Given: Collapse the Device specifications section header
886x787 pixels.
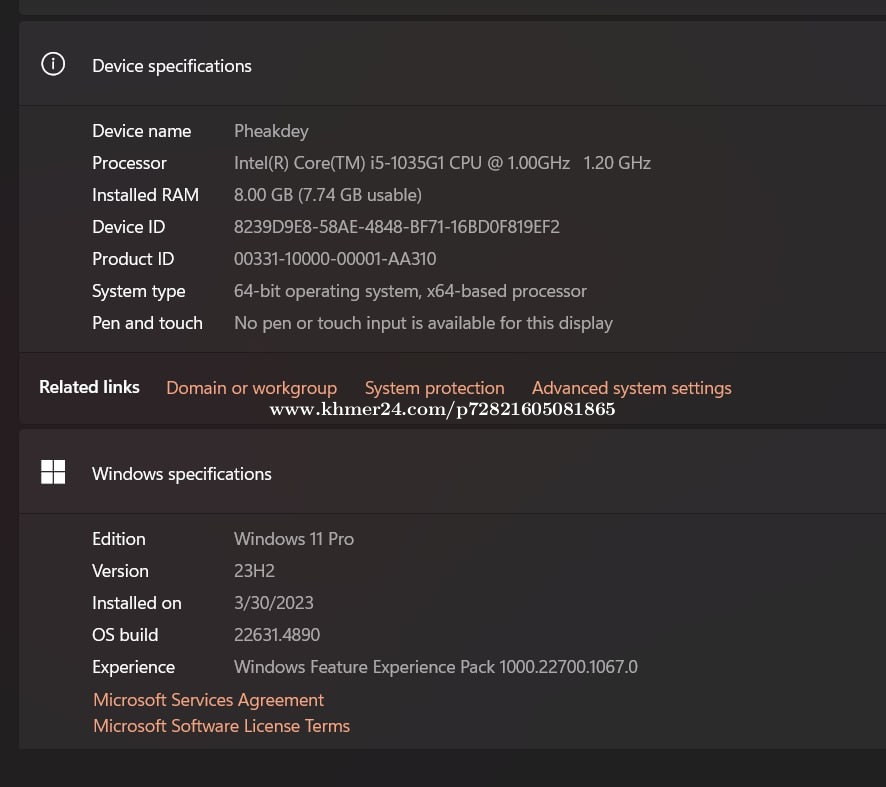Looking at the screenshot, I should click(x=452, y=64).
